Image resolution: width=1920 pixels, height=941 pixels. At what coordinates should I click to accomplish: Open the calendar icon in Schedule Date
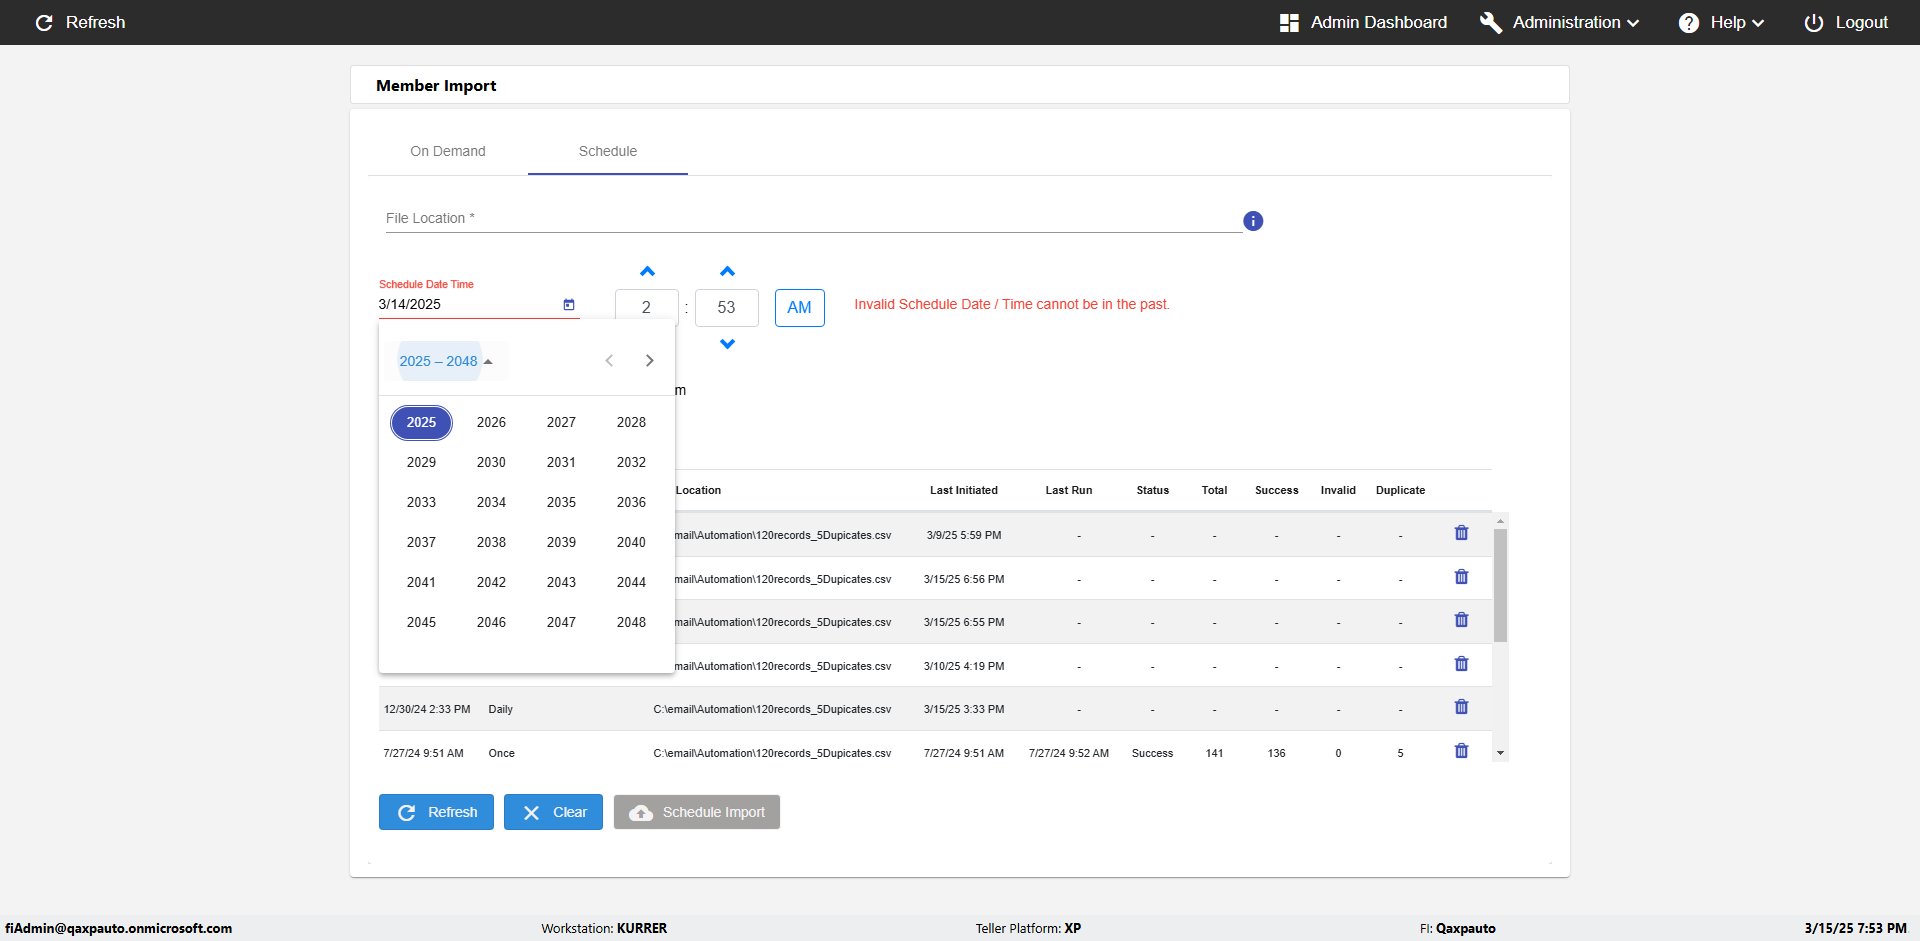tap(569, 304)
